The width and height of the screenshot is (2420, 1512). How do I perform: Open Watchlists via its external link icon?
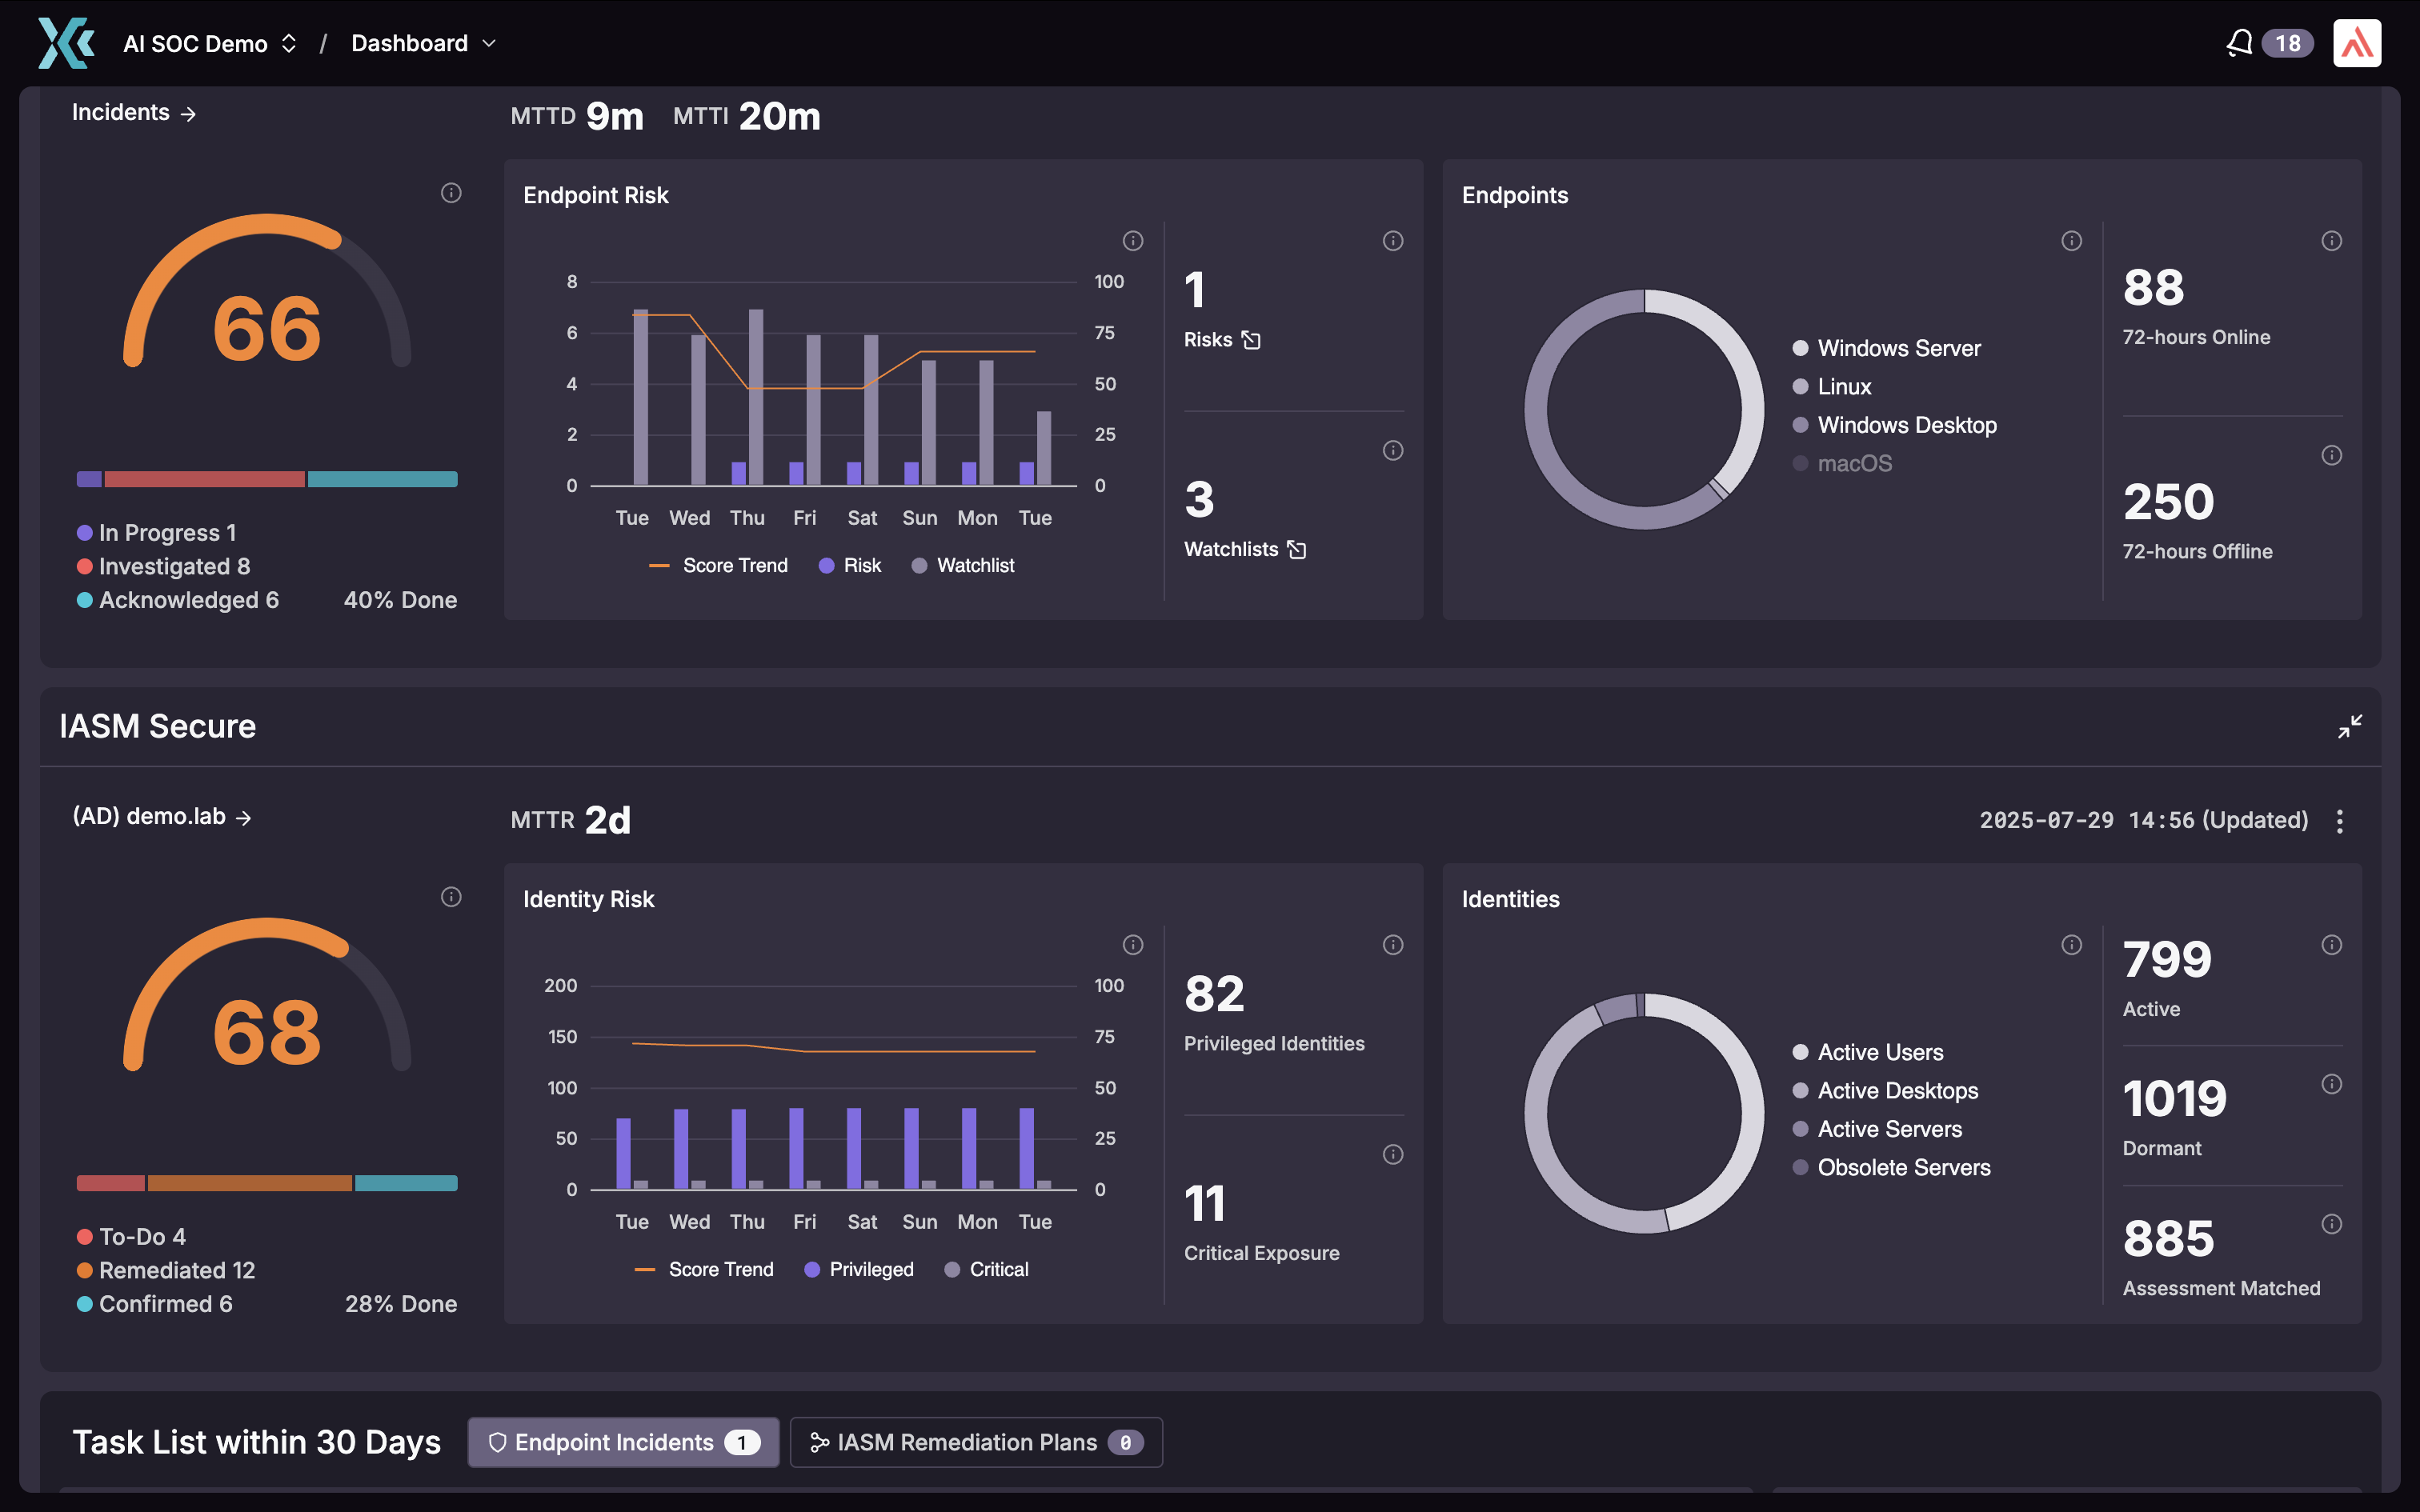click(1297, 549)
